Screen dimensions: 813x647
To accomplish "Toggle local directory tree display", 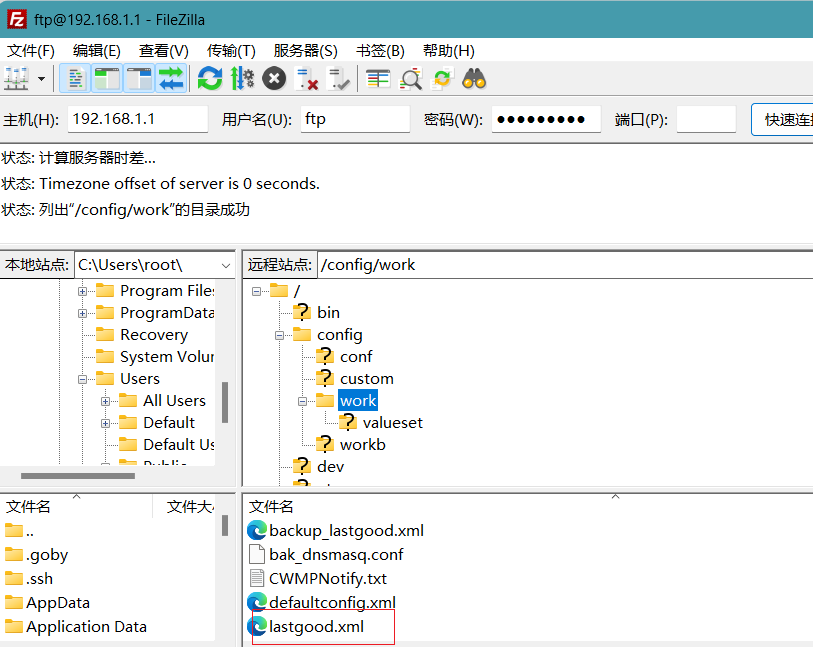I will click(x=107, y=79).
